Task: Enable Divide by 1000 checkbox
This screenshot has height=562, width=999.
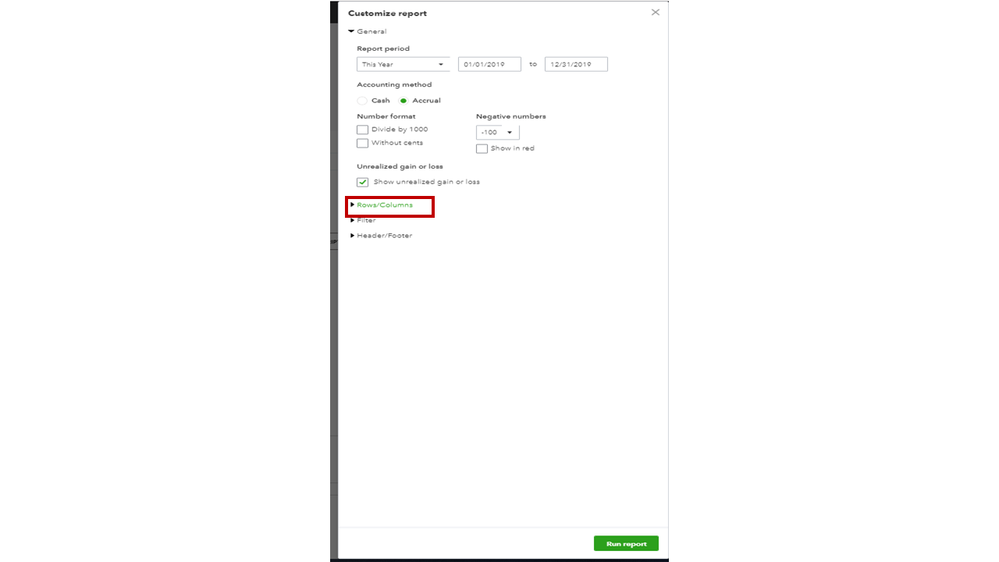Action: pos(363,129)
